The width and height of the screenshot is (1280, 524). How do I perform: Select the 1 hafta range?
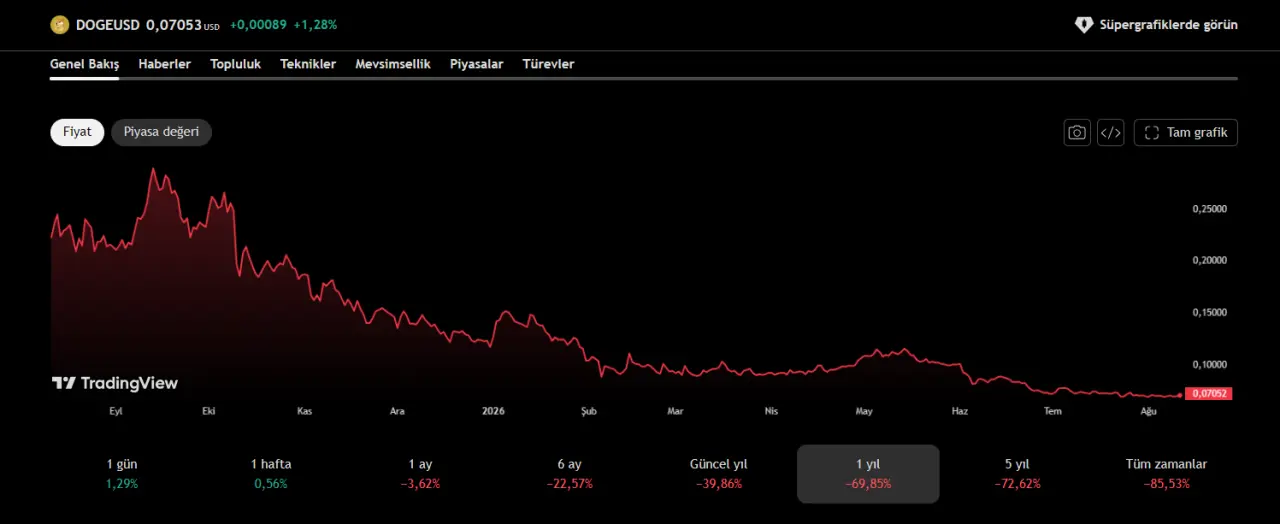pos(271,474)
